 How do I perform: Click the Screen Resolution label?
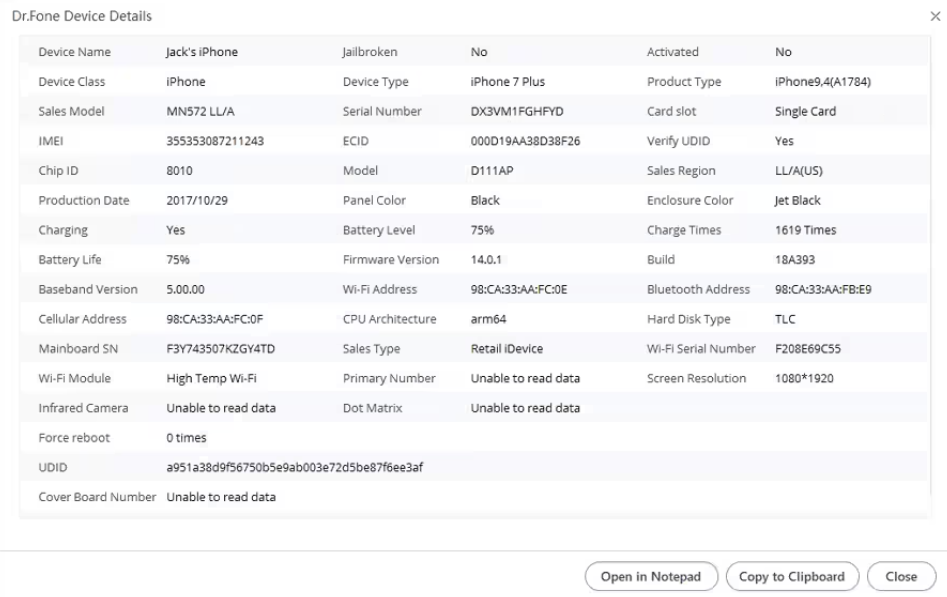[x=696, y=378]
